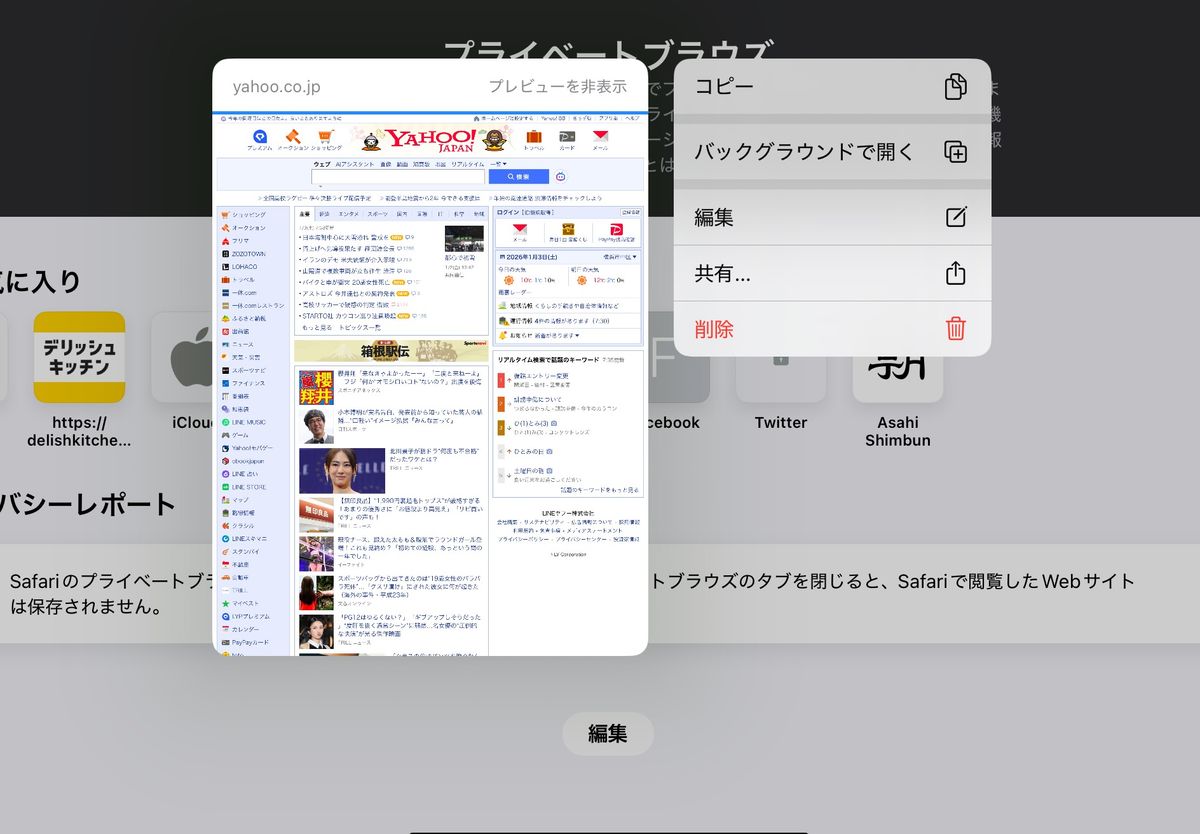Tap the 編集 button at the bottom
Image resolution: width=1200 pixels, height=834 pixels.
tap(608, 733)
